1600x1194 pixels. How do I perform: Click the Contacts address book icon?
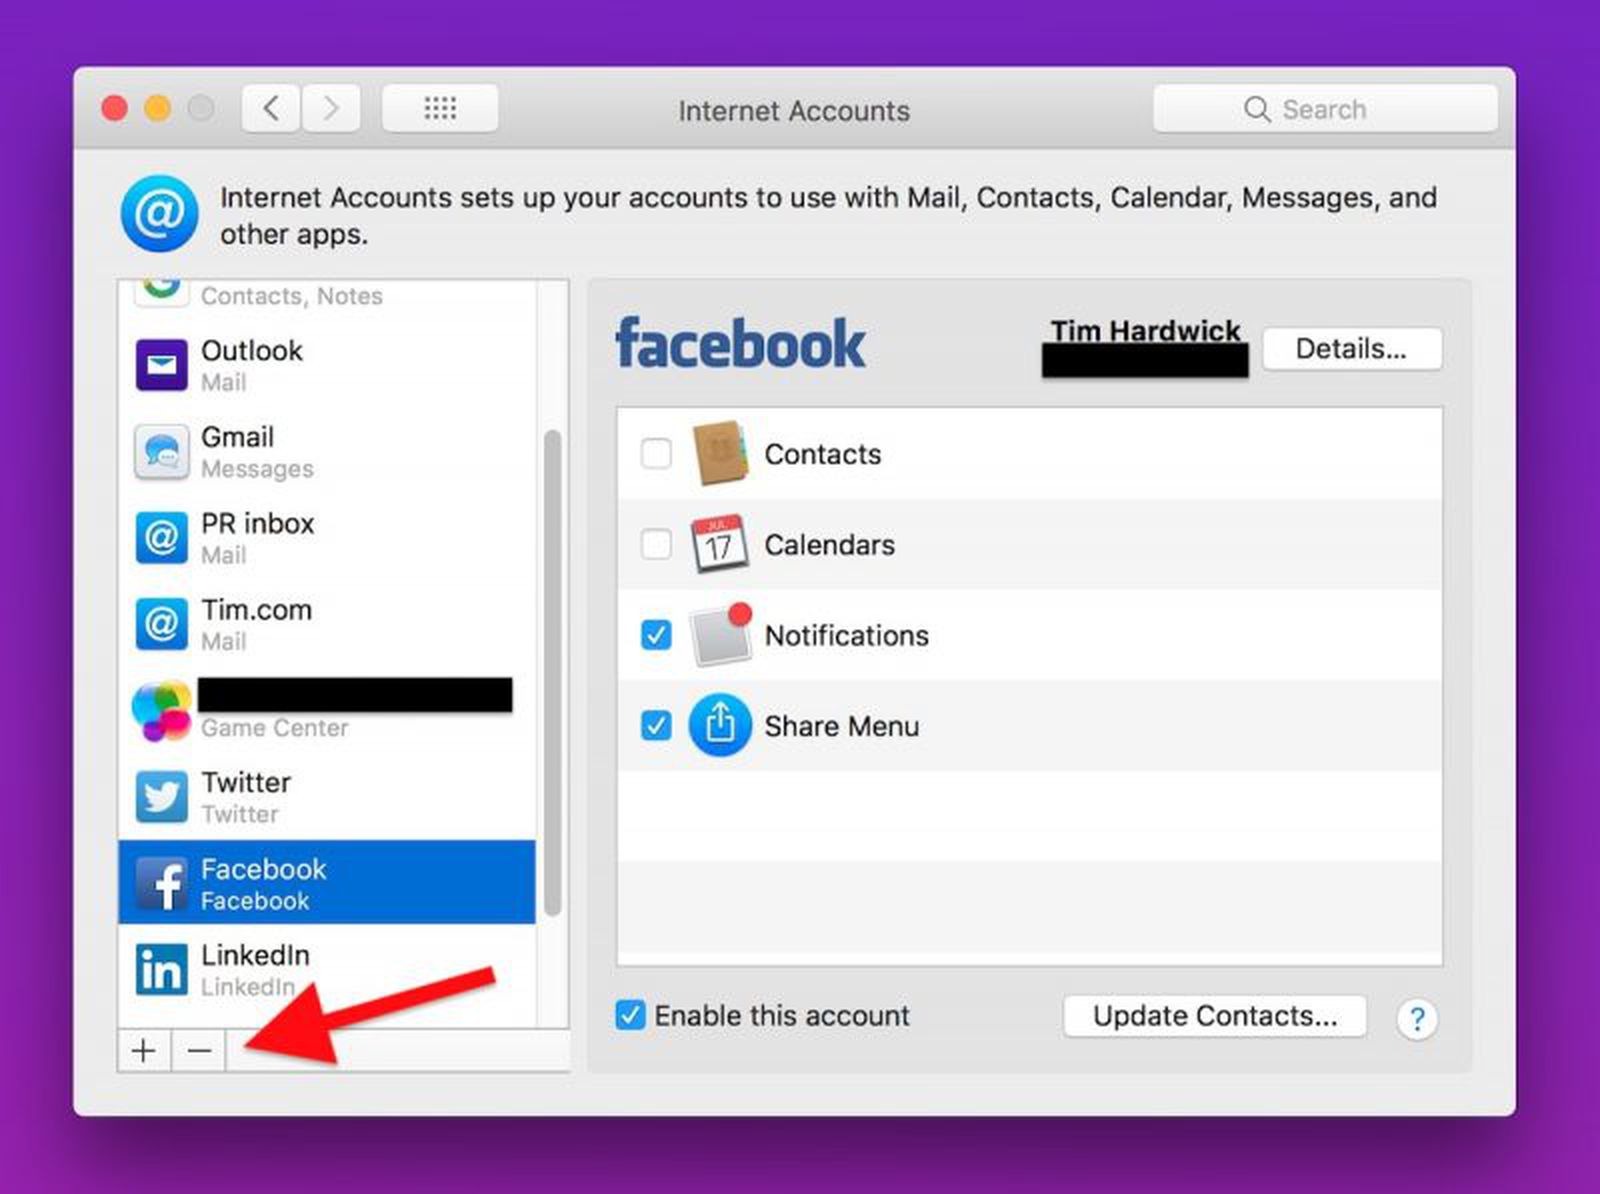click(x=721, y=454)
